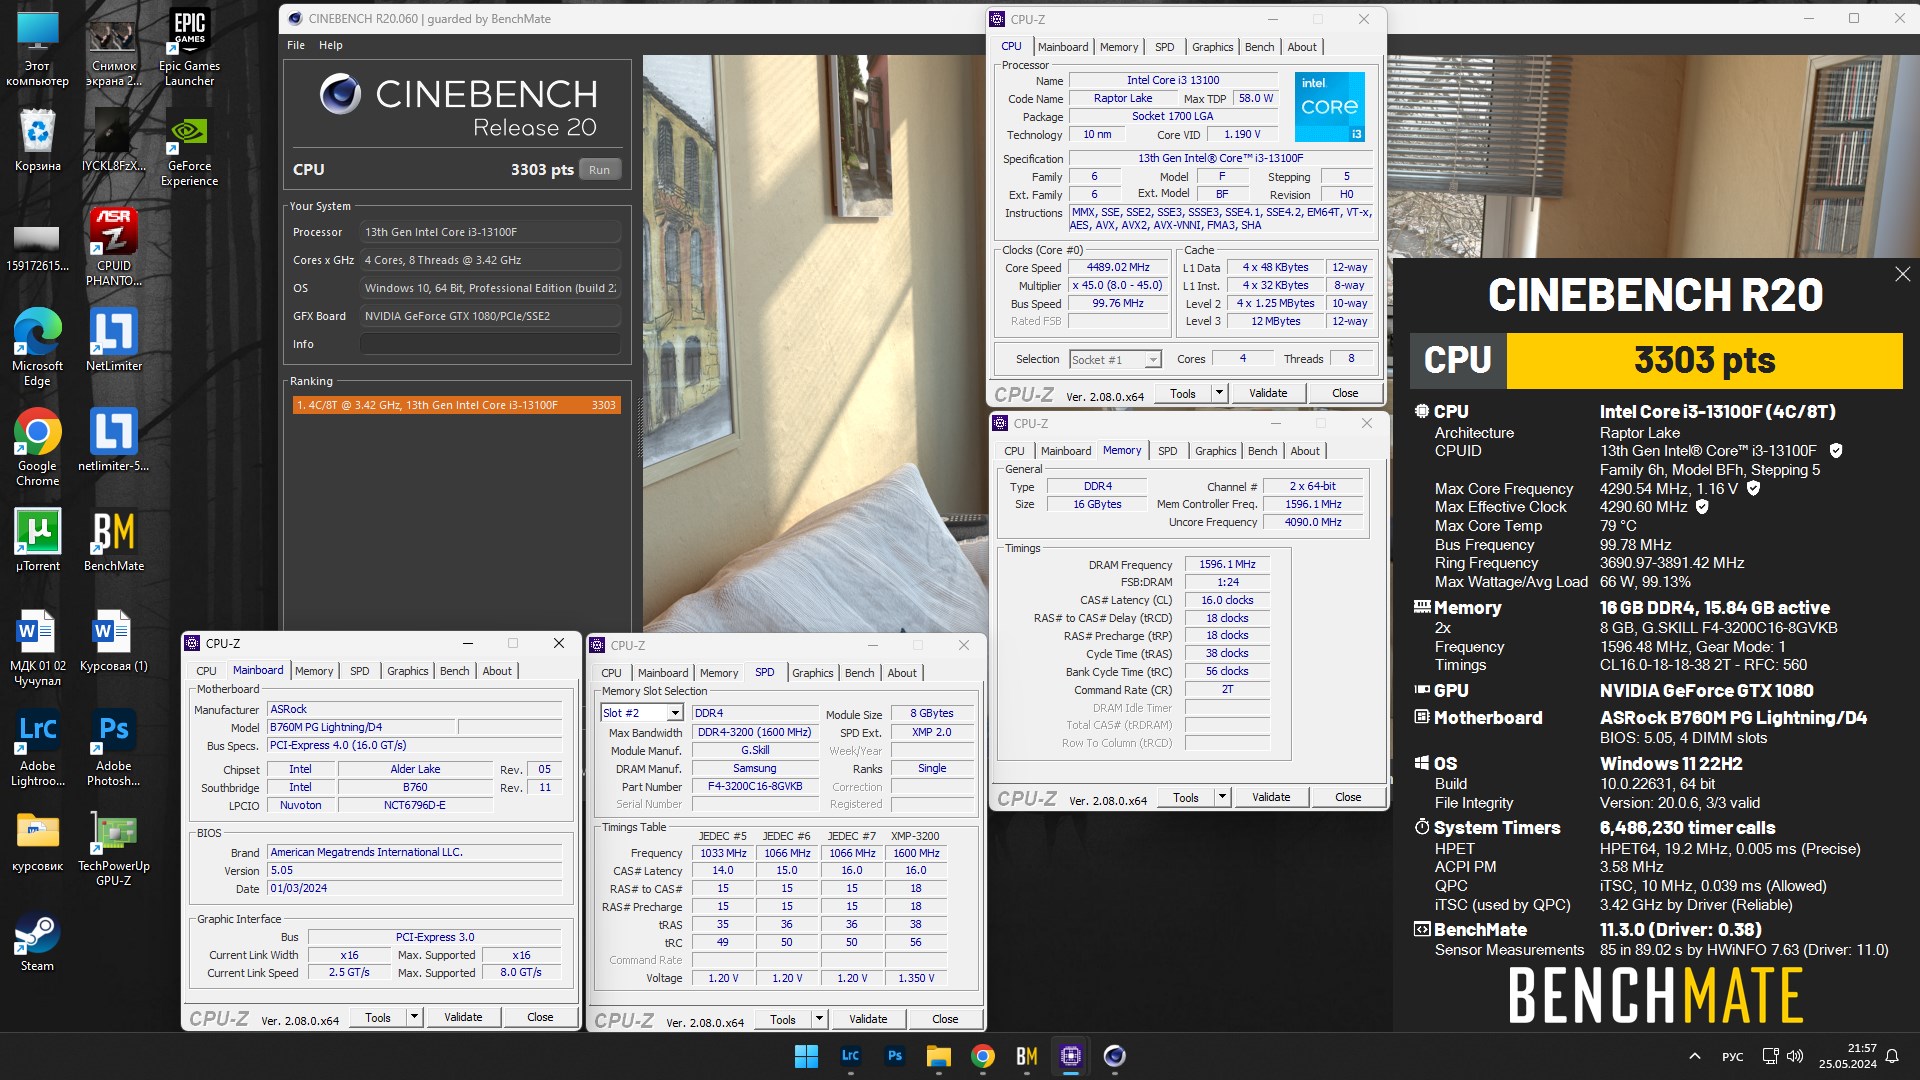The height and width of the screenshot is (1080, 1920).
Task: Click Tools button in SPD CPU-Z window
Action: click(x=783, y=1019)
